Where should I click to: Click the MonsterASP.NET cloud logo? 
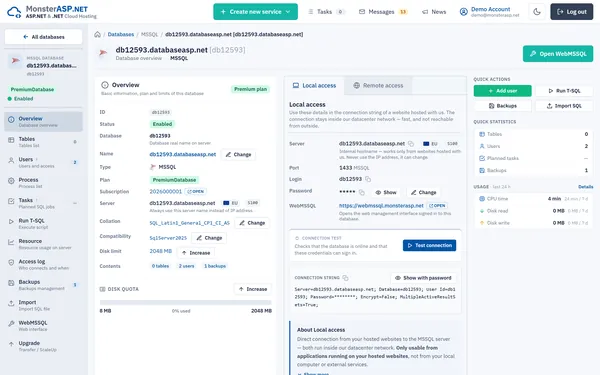pyautogui.click(x=14, y=12)
